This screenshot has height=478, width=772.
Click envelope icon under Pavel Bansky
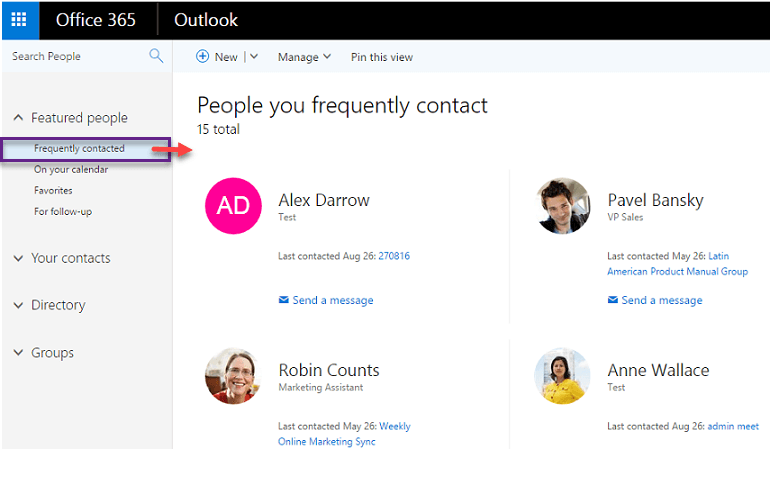point(613,300)
